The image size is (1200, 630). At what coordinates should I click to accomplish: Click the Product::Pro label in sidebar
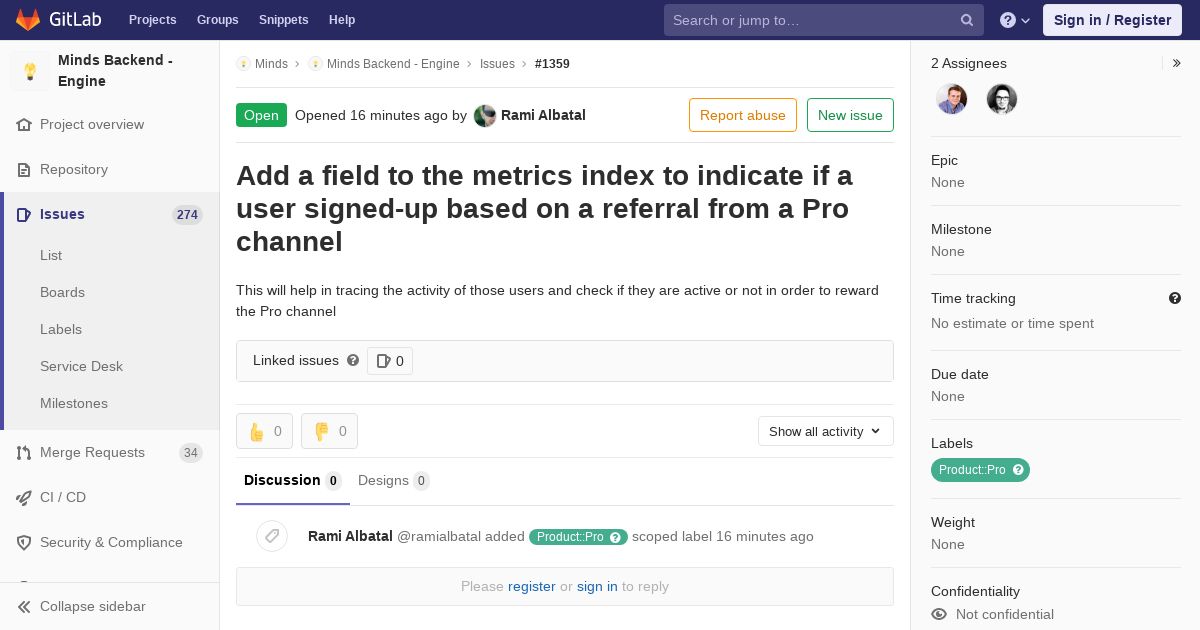pyautogui.click(x=972, y=470)
